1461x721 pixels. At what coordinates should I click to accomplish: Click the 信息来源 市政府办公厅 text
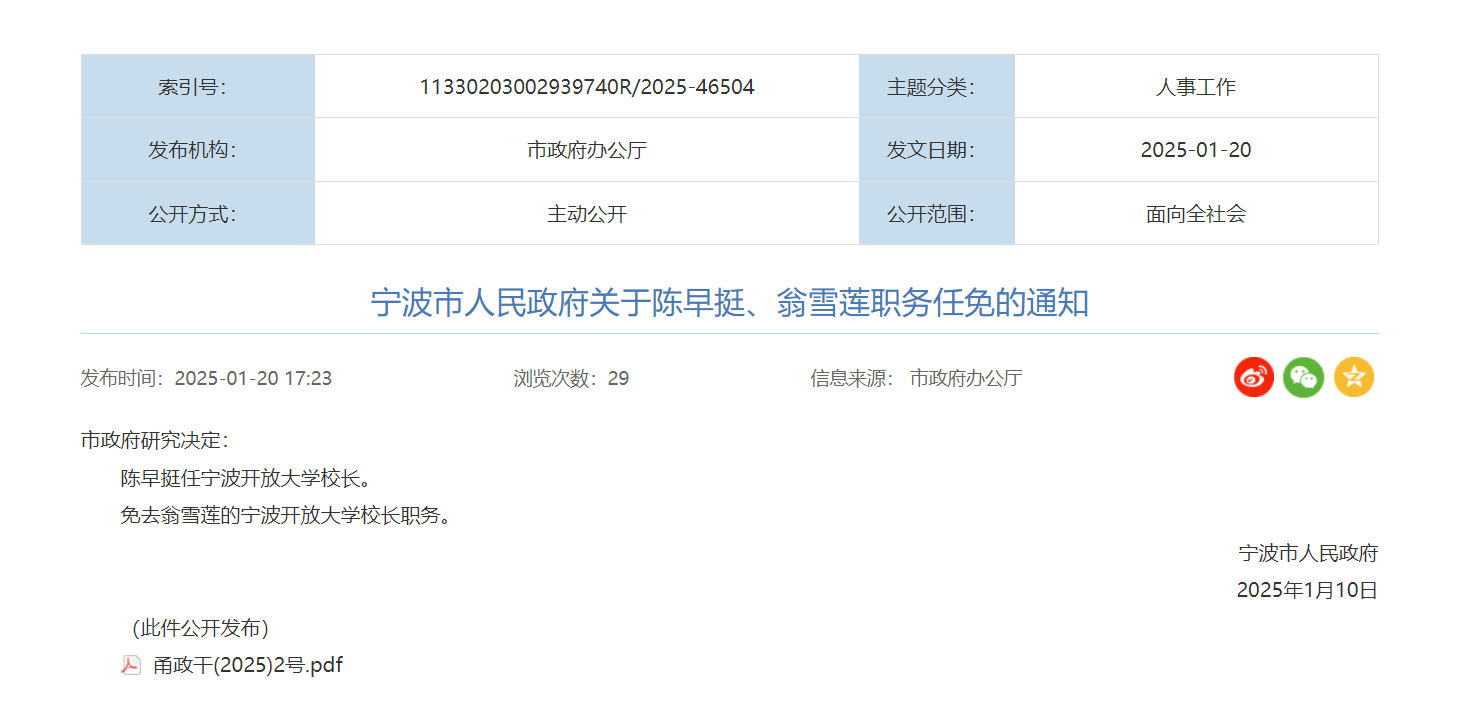pos(916,378)
